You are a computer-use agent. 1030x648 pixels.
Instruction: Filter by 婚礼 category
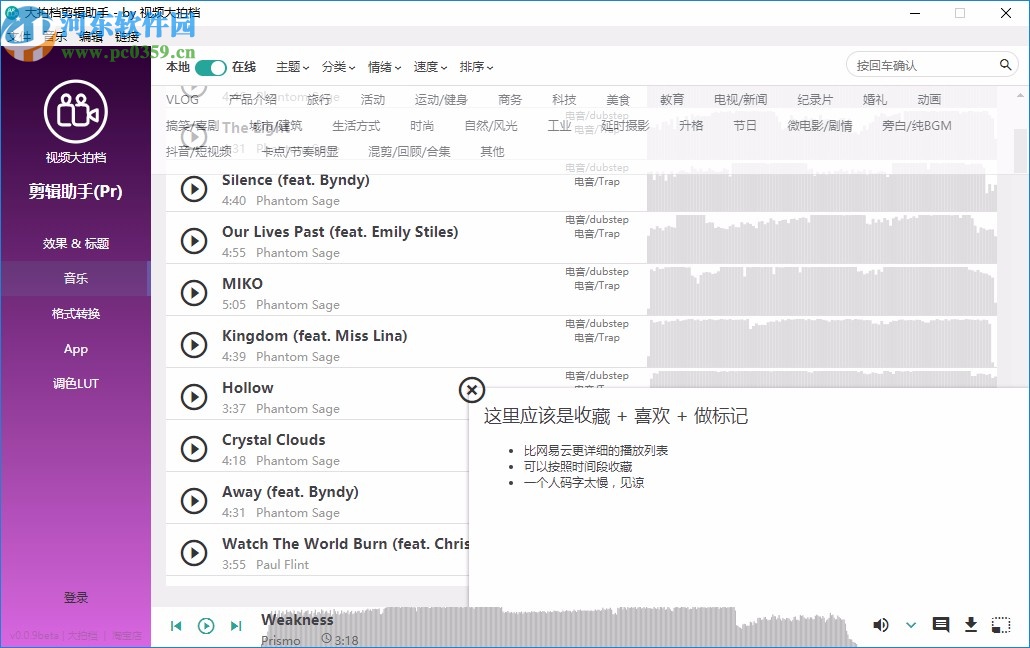[x=875, y=100]
